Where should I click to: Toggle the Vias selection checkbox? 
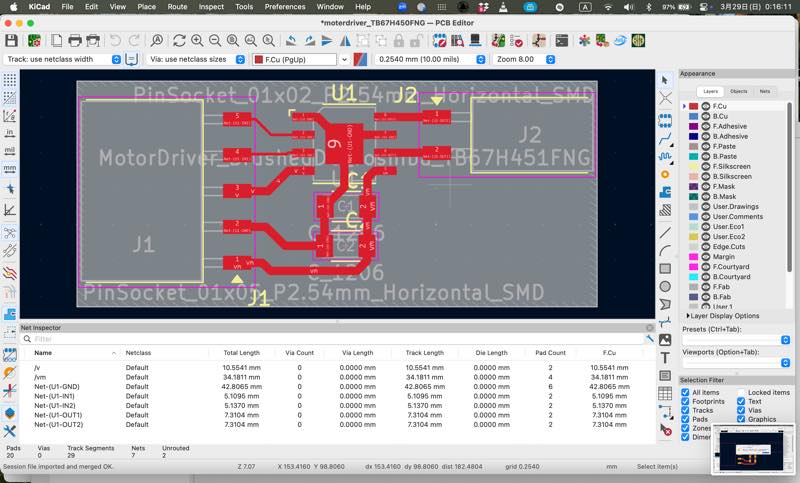(741, 410)
